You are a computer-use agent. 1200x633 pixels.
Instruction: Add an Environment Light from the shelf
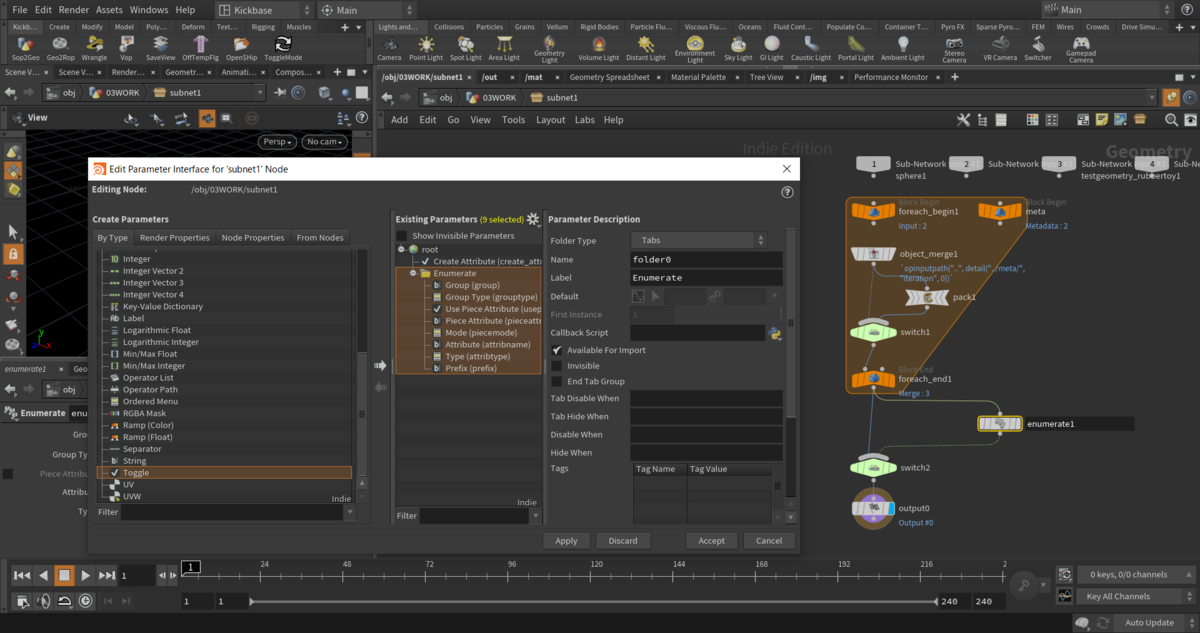click(695, 50)
